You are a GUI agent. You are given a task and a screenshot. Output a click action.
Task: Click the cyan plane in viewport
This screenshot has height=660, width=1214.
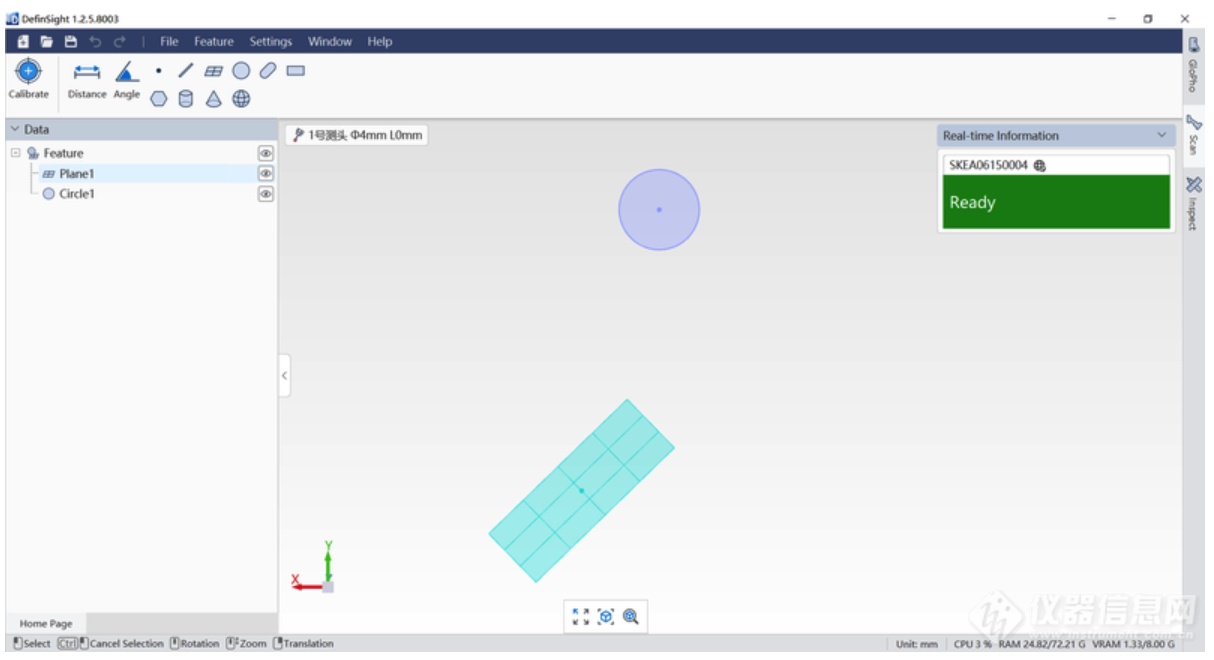(x=581, y=491)
